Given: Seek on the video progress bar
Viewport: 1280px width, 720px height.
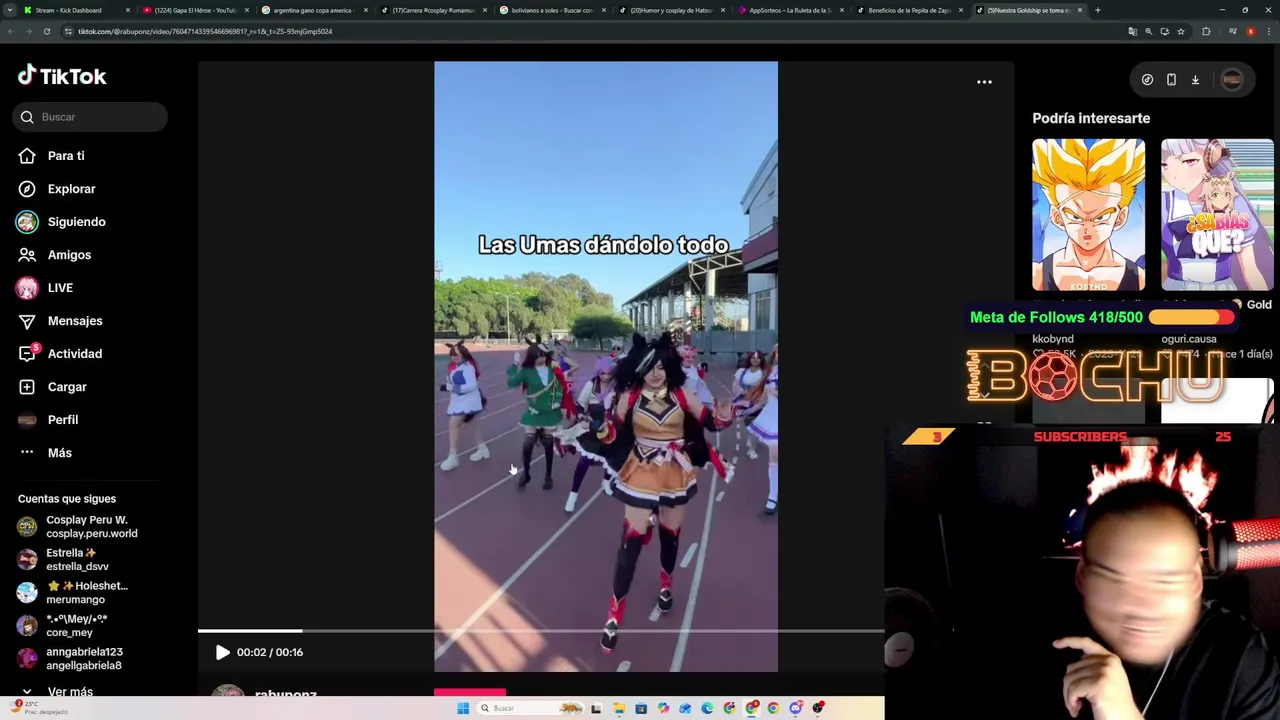Looking at the screenshot, I should pos(540,631).
